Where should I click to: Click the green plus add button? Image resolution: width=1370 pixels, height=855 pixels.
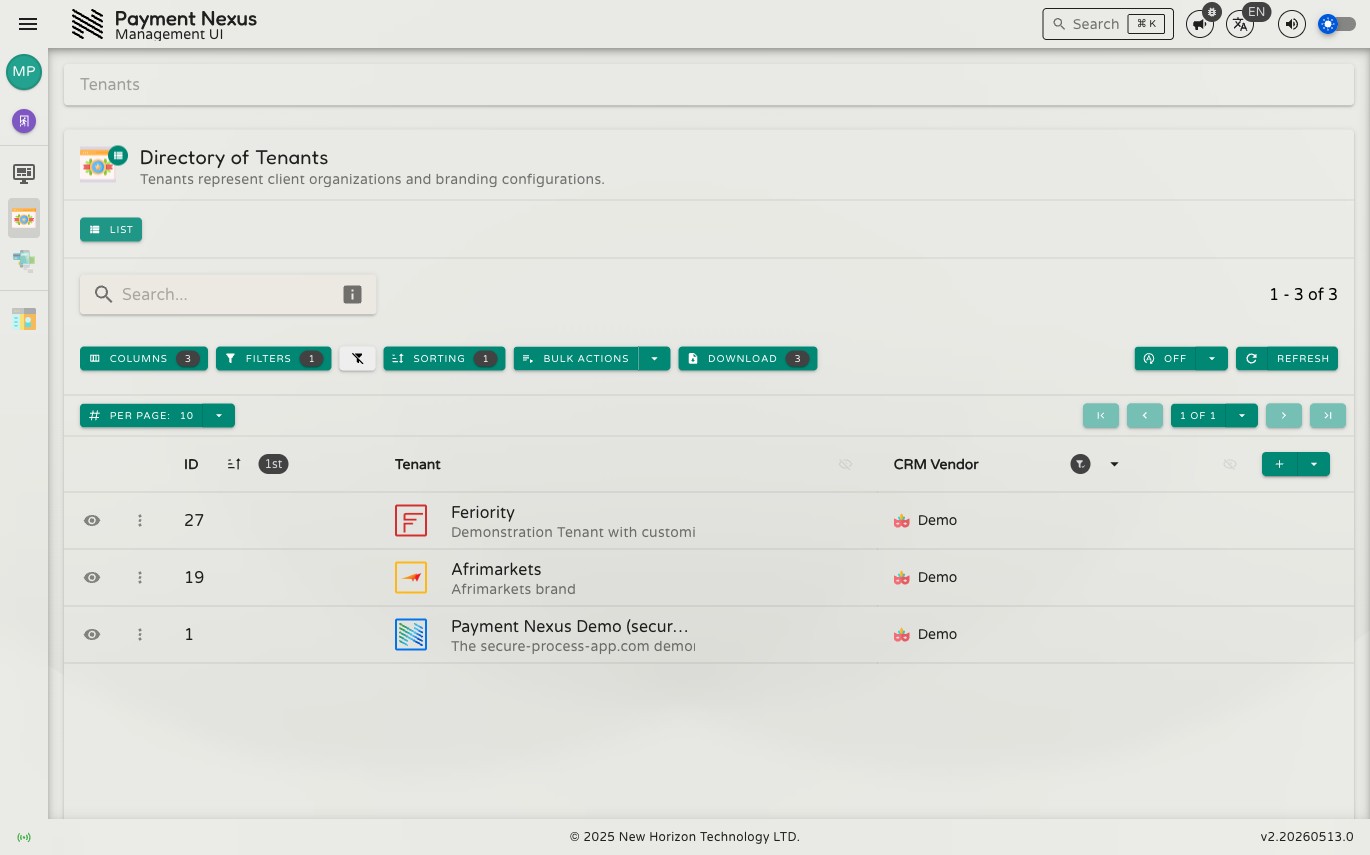point(1280,464)
